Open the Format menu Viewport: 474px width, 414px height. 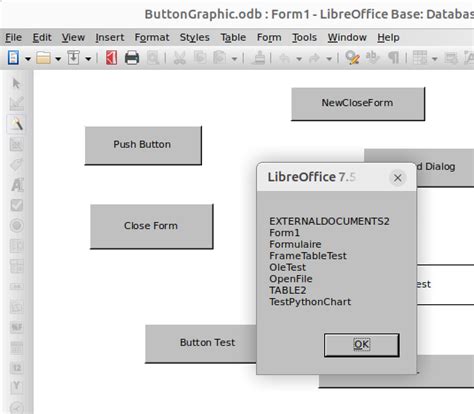click(152, 37)
